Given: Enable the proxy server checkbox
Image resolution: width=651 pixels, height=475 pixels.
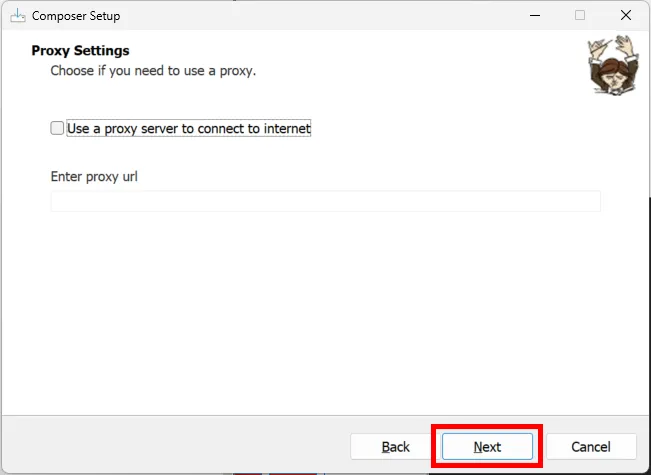Looking at the screenshot, I should (57, 128).
